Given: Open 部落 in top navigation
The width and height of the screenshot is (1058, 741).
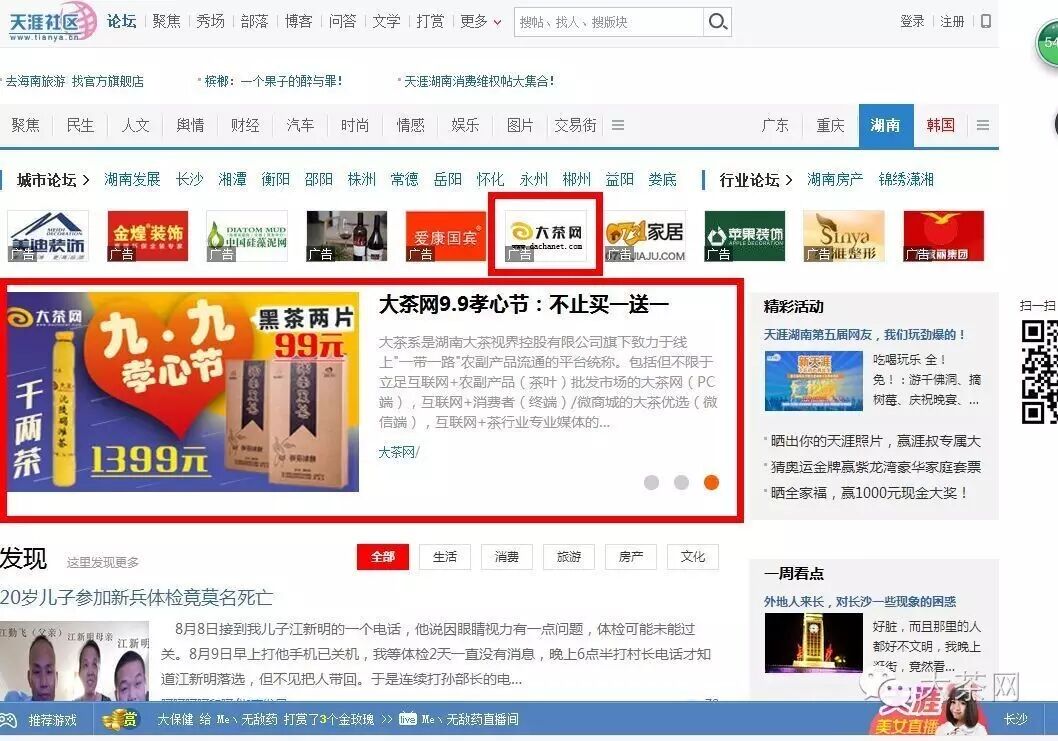Looking at the screenshot, I should pos(254,22).
